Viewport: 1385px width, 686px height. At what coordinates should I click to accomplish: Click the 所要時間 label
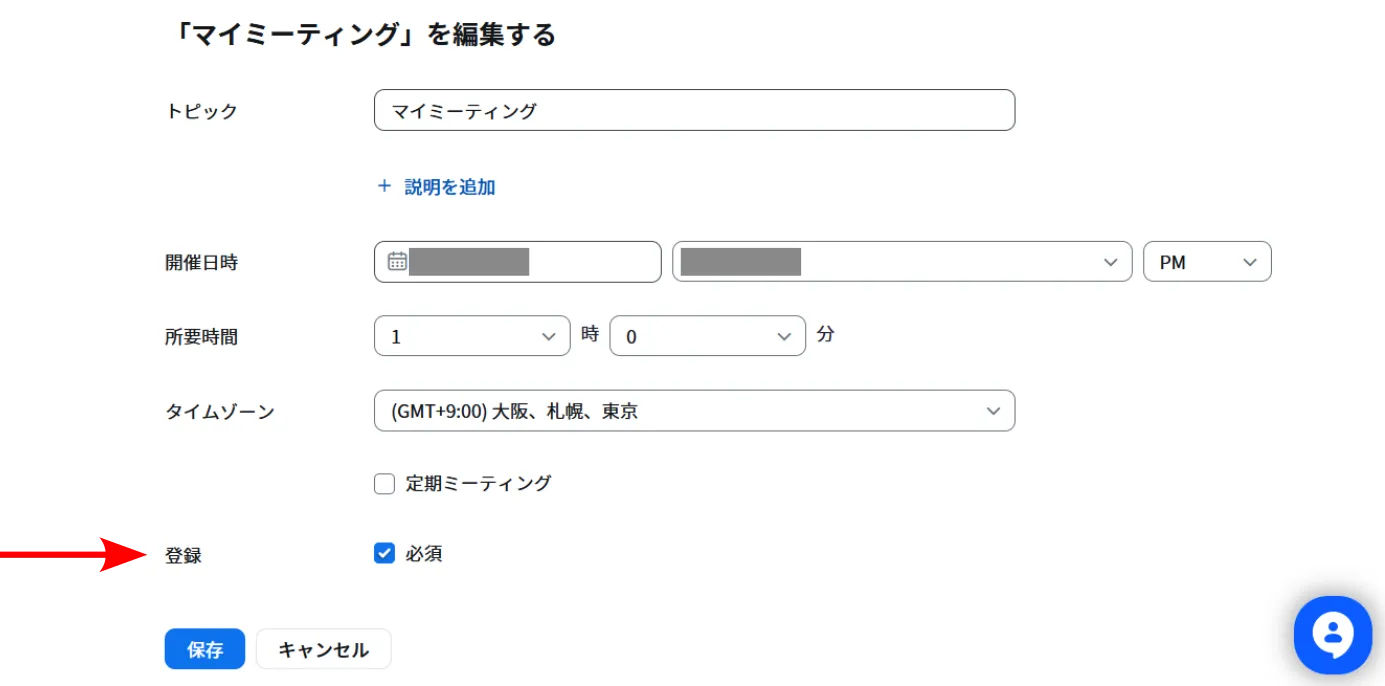pos(201,337)
